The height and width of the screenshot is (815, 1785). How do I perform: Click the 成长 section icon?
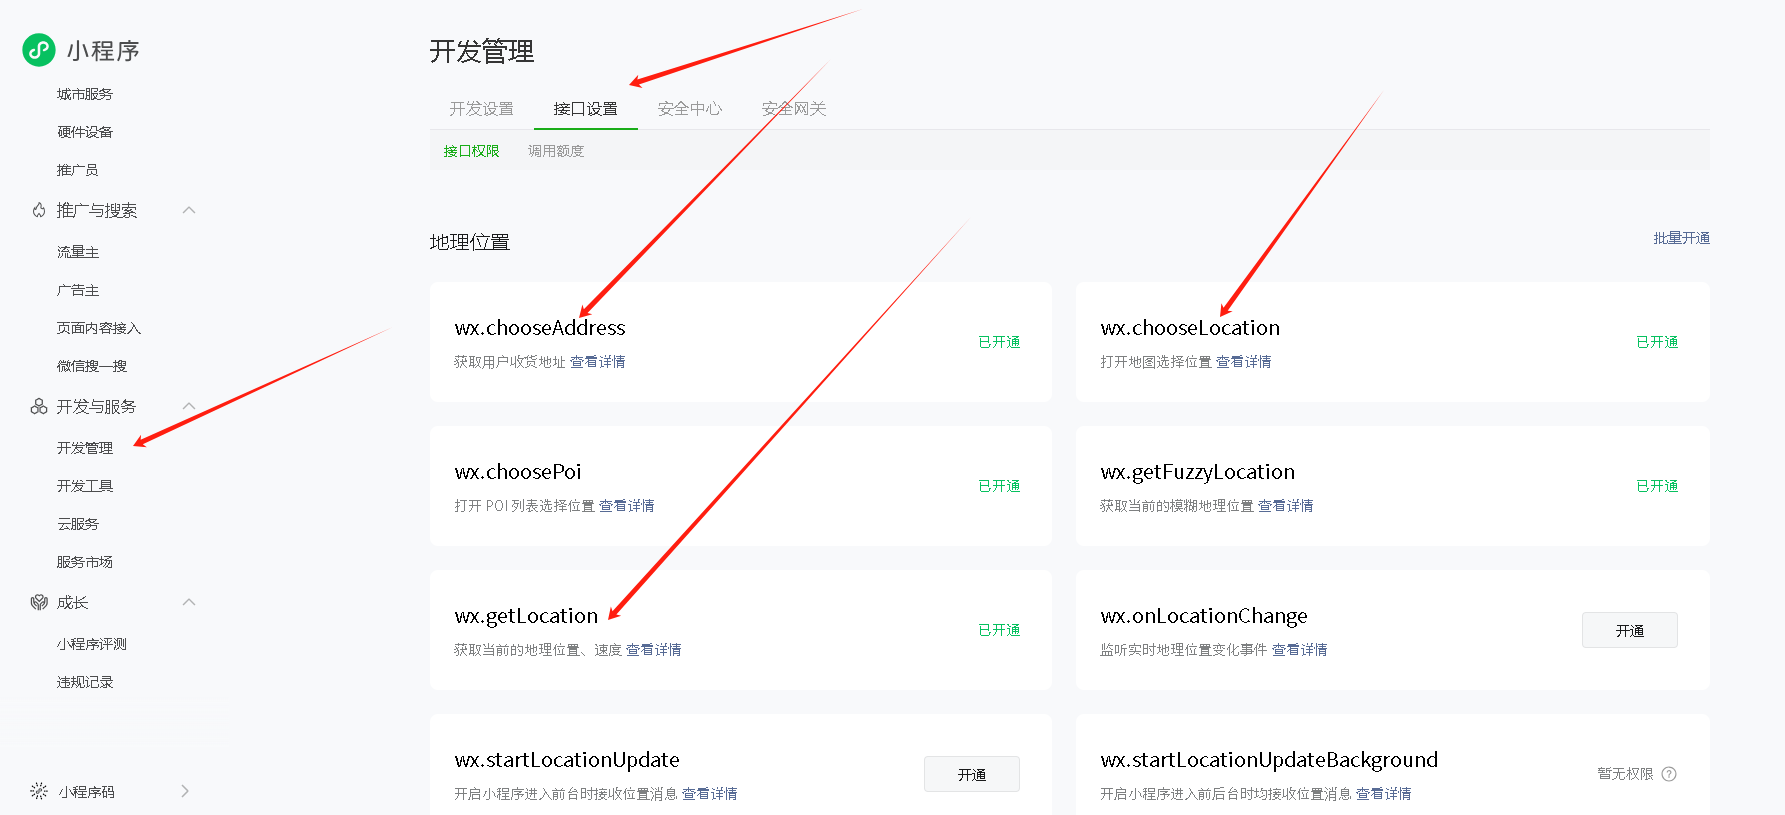39,602
